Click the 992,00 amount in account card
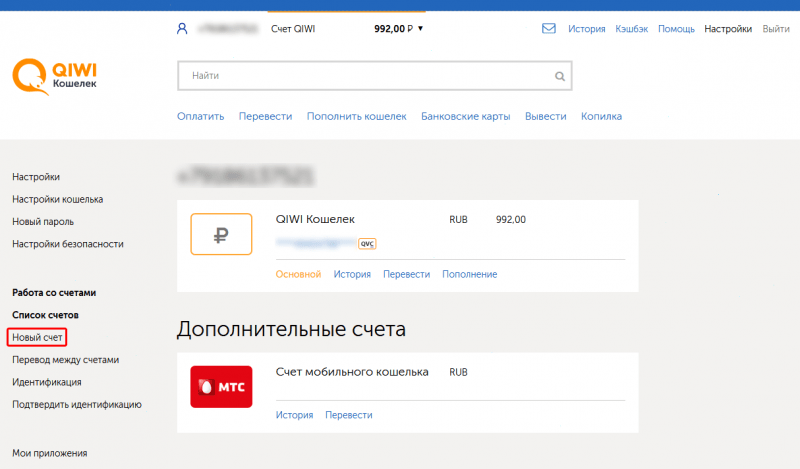Screen dimensions: 800x469 coord(511,220)
